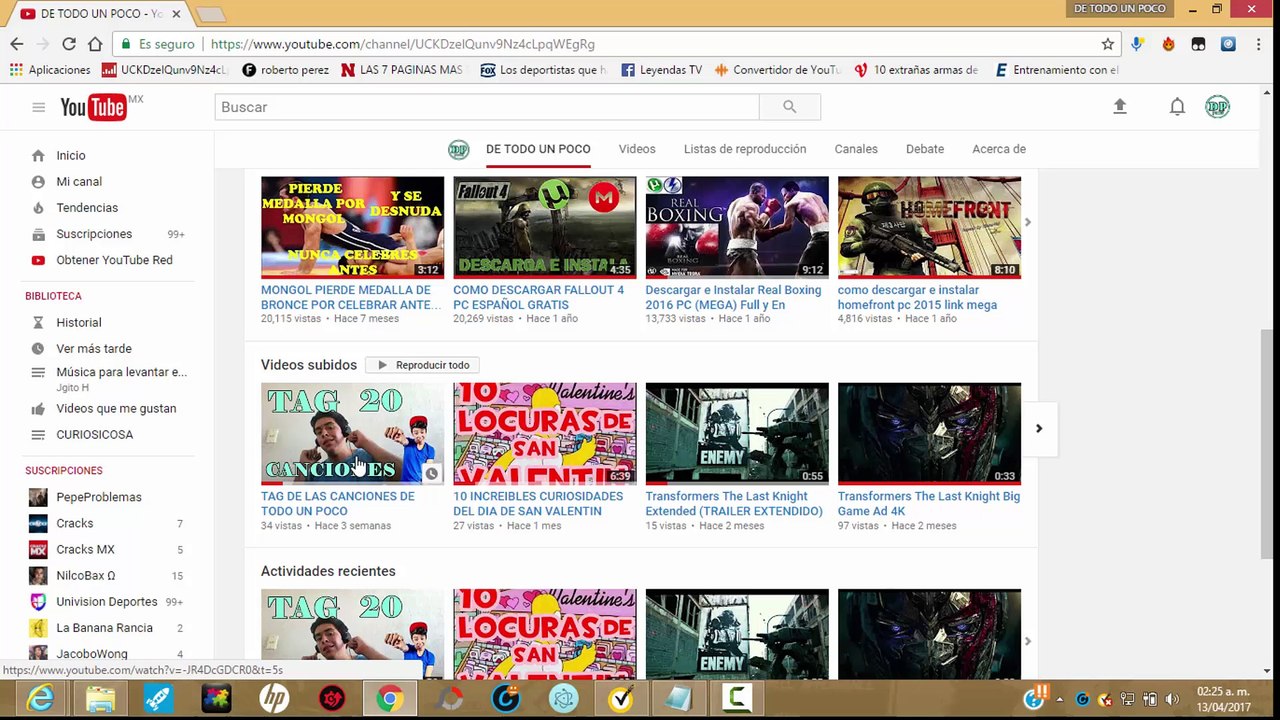
Task: Click the Camtasia icon in taskbar
Action: click(737, 699)
